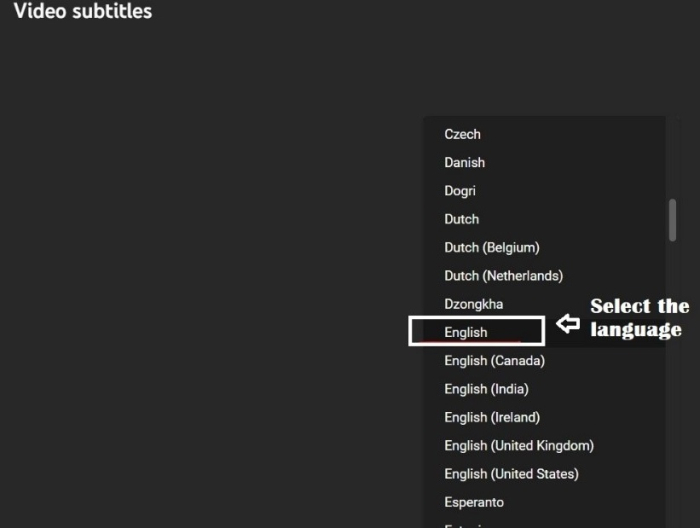
Task: Select the highlighted English option
Action: click(466, 332)
